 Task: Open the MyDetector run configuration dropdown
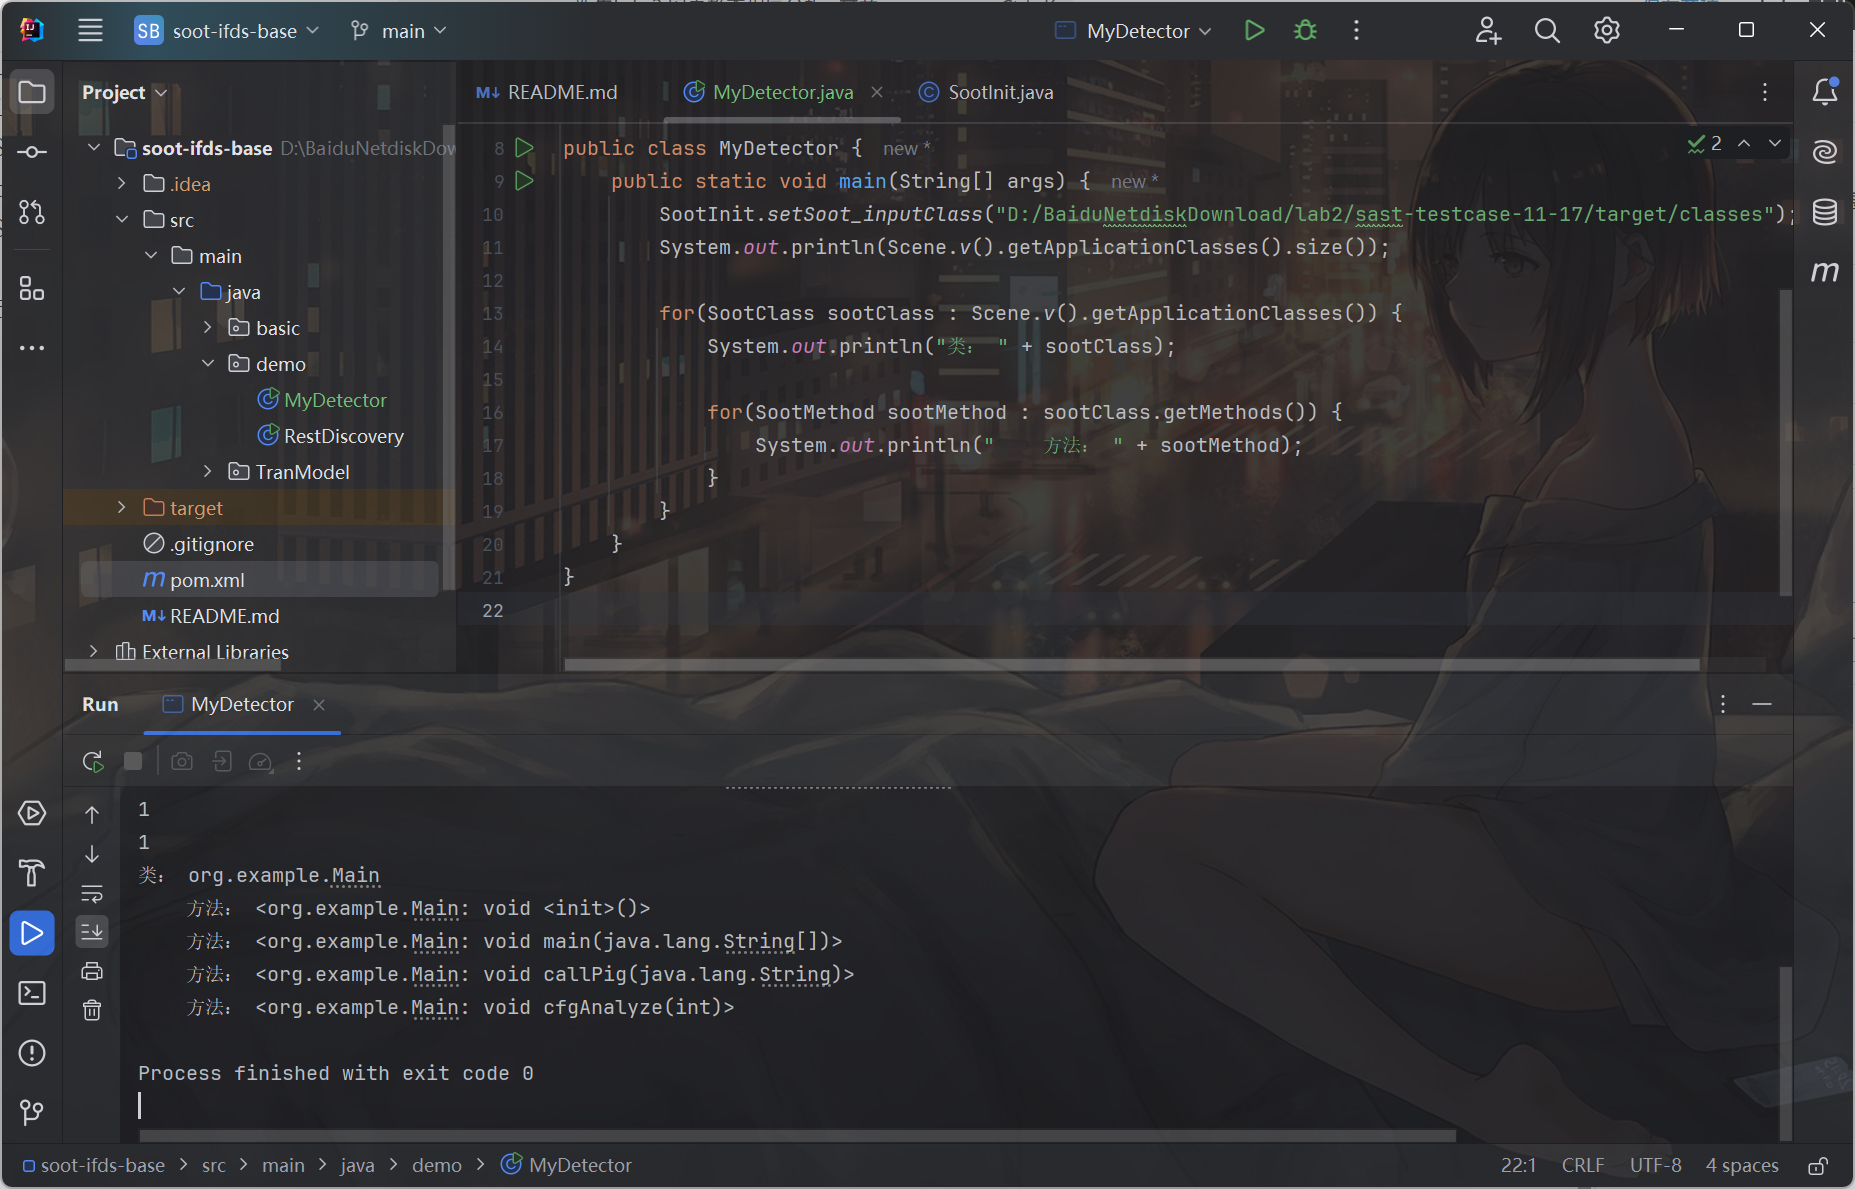pyautogui.click(x=1135, y=31)
